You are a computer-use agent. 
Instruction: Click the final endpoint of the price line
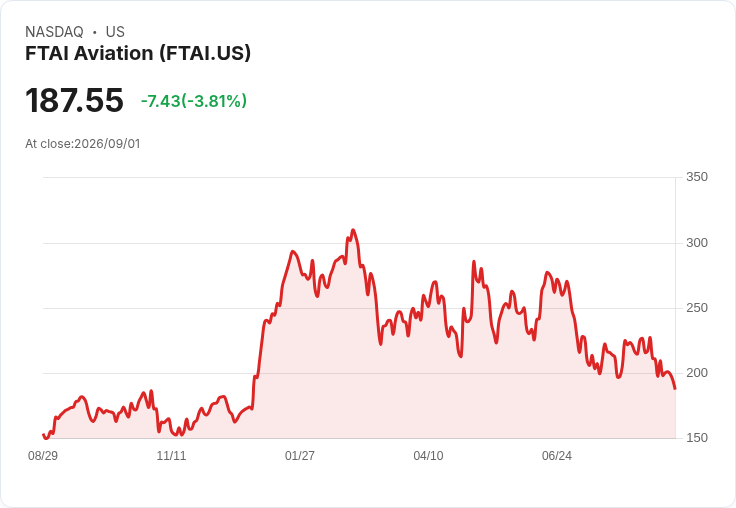[675, 388]
